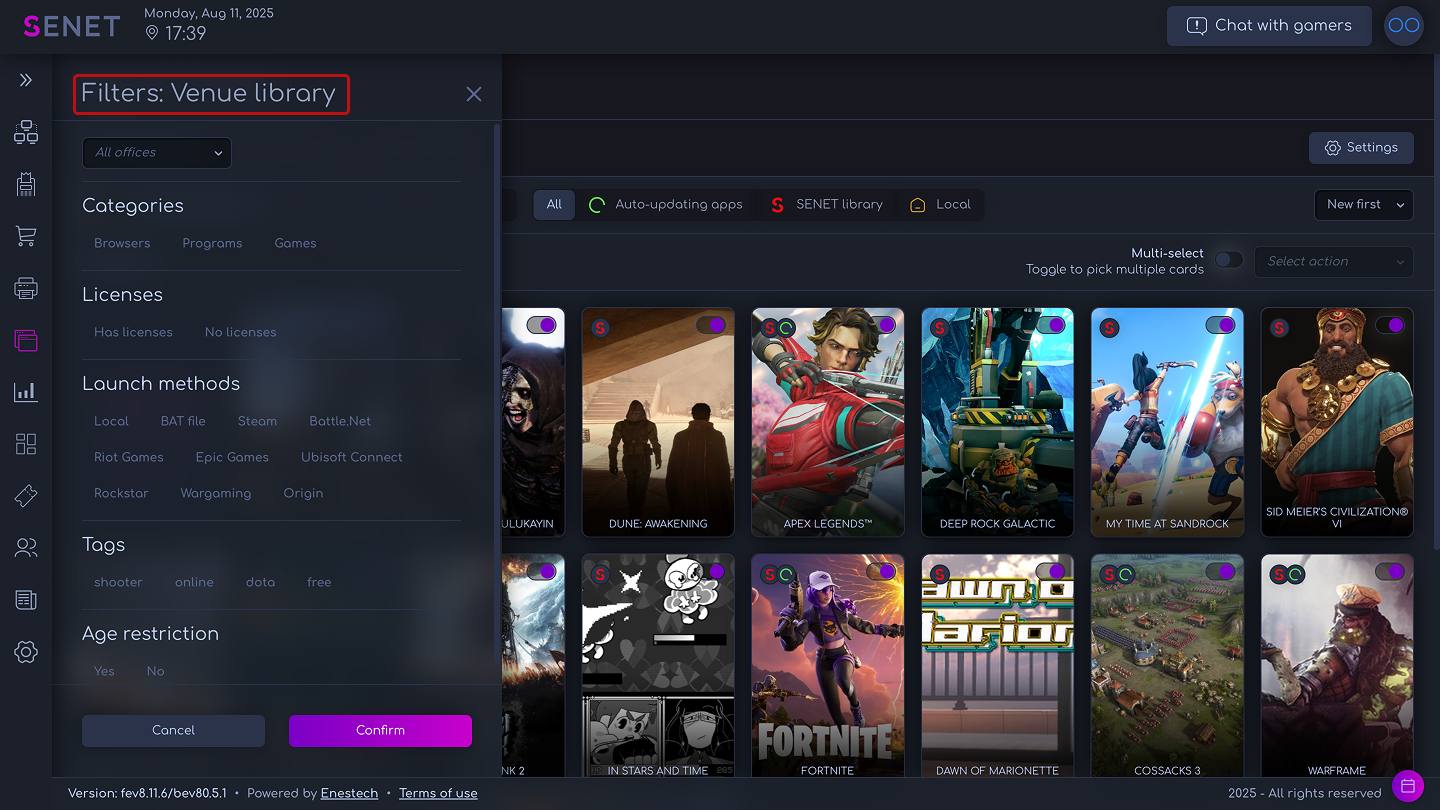Open the Enestech link
The width and height of the screenshot is (1440, 810).
[x=349, y=793]
